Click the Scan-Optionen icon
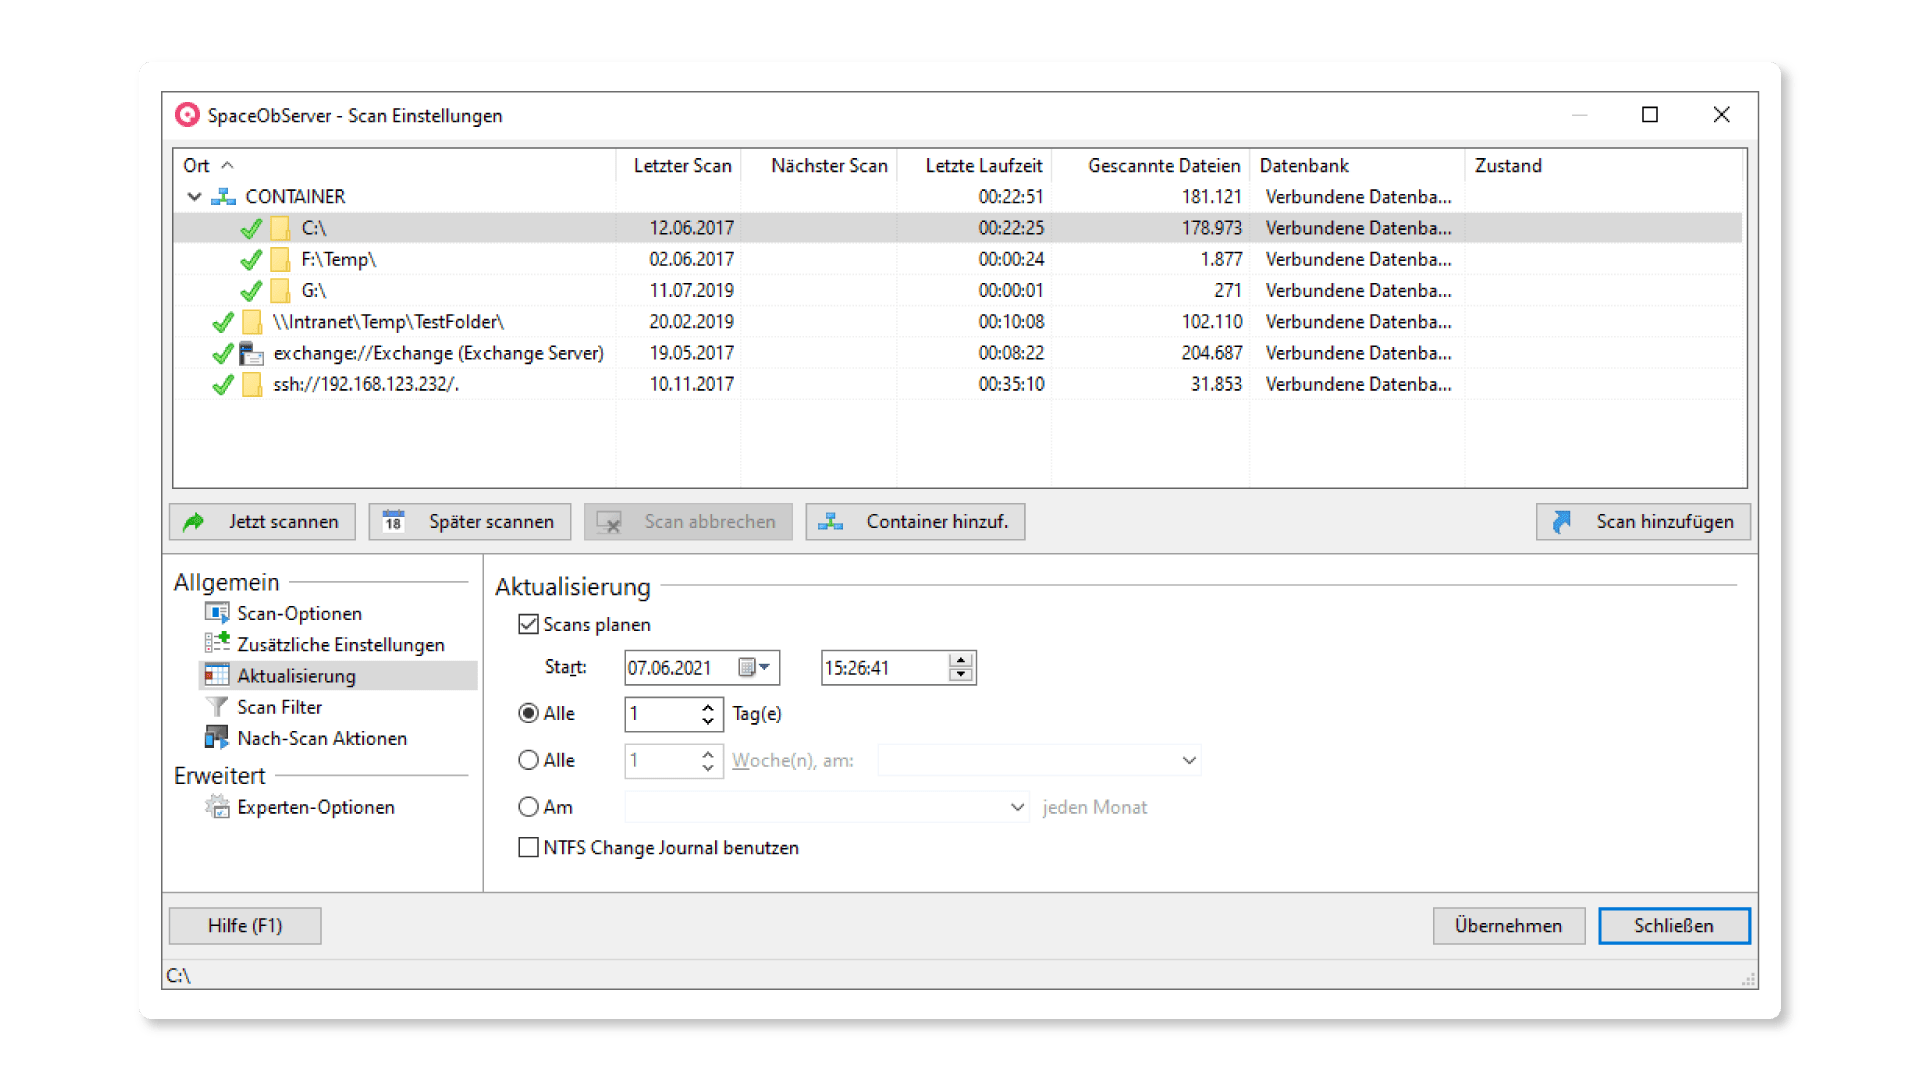 coord(217,613)
